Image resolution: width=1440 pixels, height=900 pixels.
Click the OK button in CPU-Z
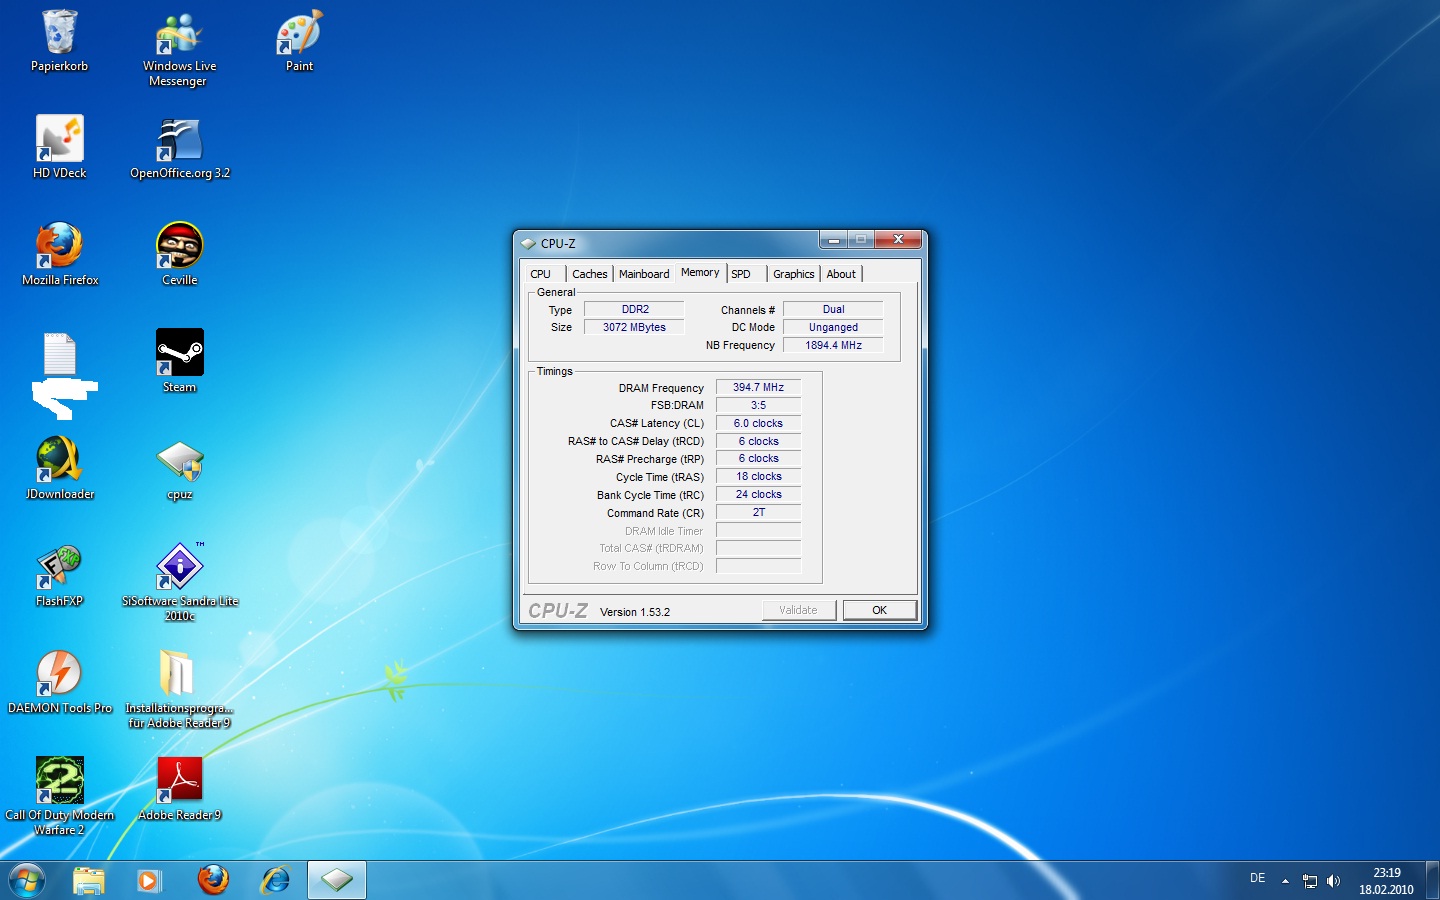(879, 610)
